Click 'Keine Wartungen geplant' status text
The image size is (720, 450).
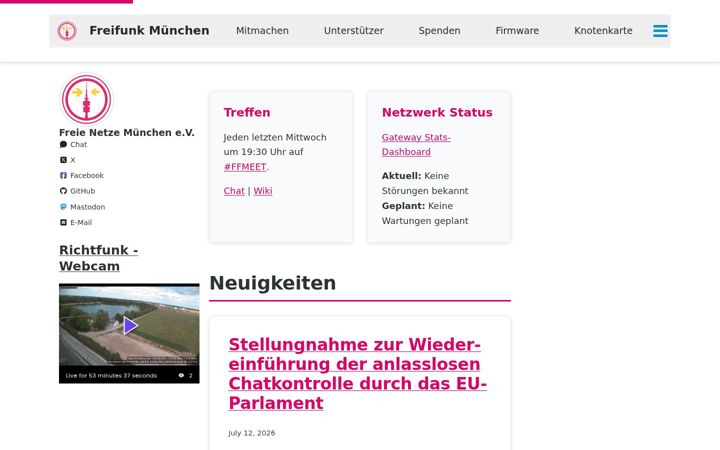coord(425,214)
